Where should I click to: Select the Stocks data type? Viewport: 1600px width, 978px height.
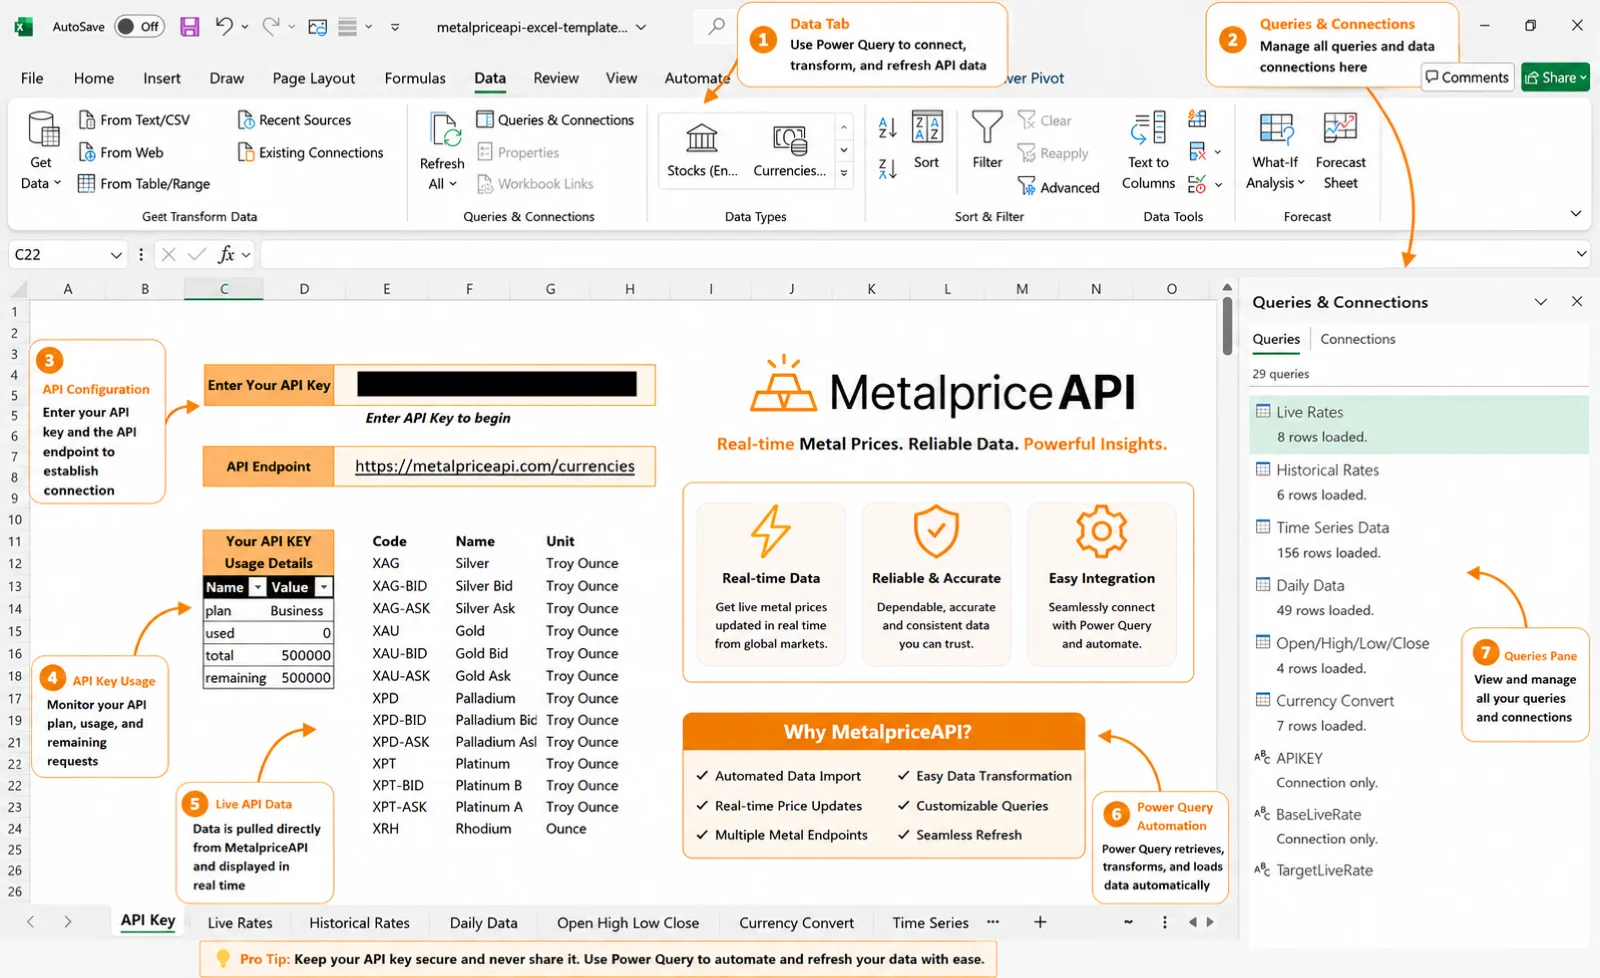coord(702,150)
